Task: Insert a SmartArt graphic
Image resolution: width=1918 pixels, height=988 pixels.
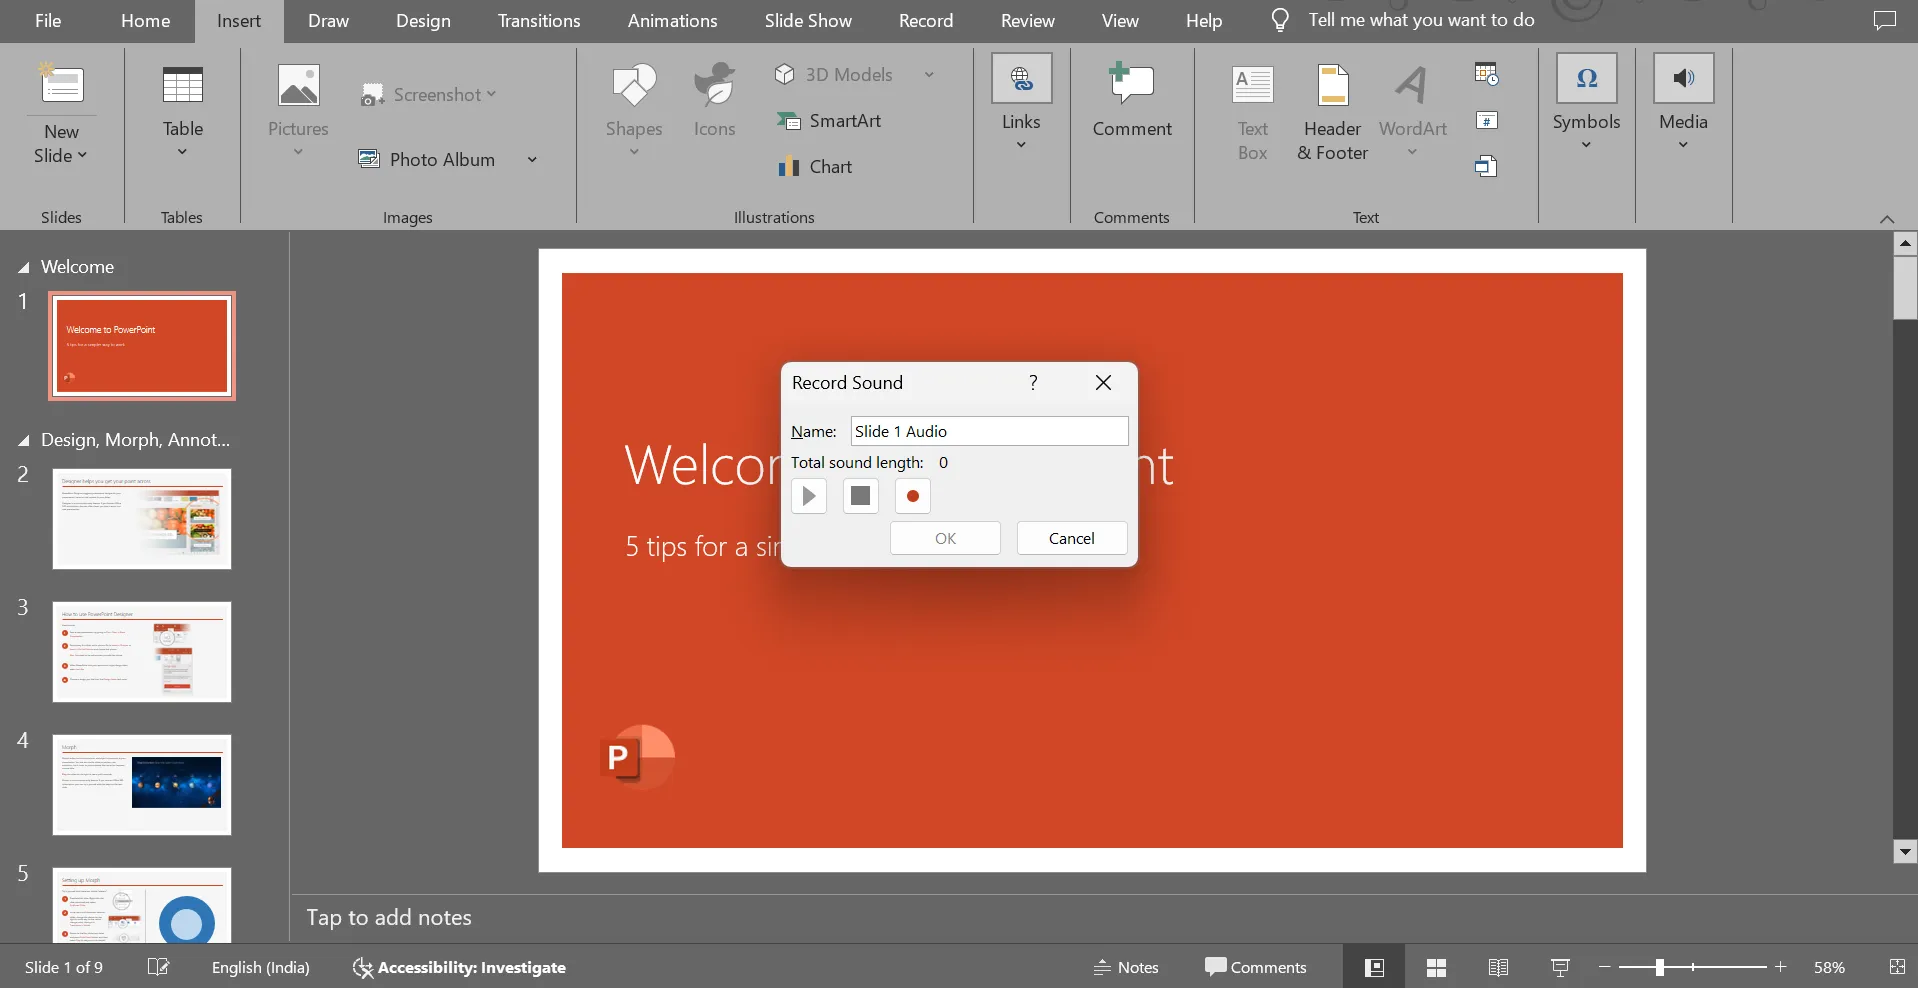Action: tap(829, 121)
